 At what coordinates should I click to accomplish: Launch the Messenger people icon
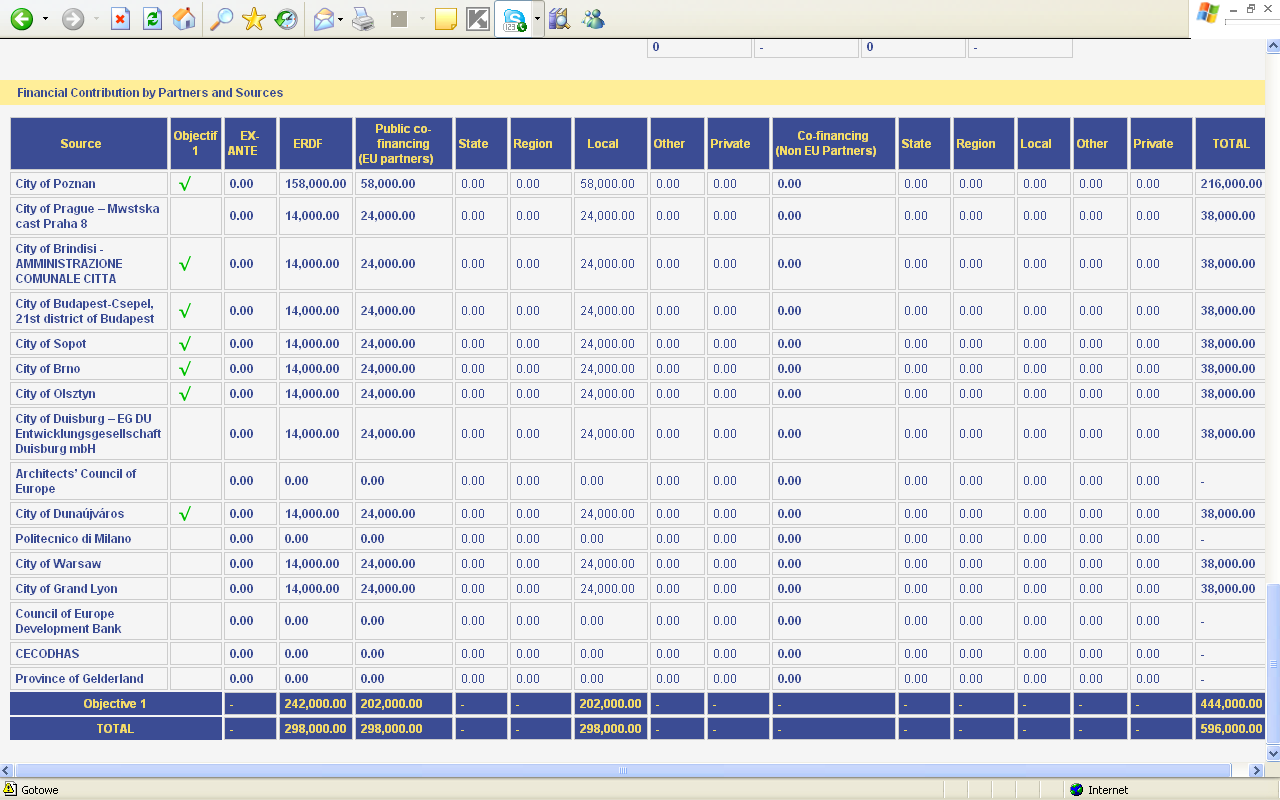click(593, 19)
